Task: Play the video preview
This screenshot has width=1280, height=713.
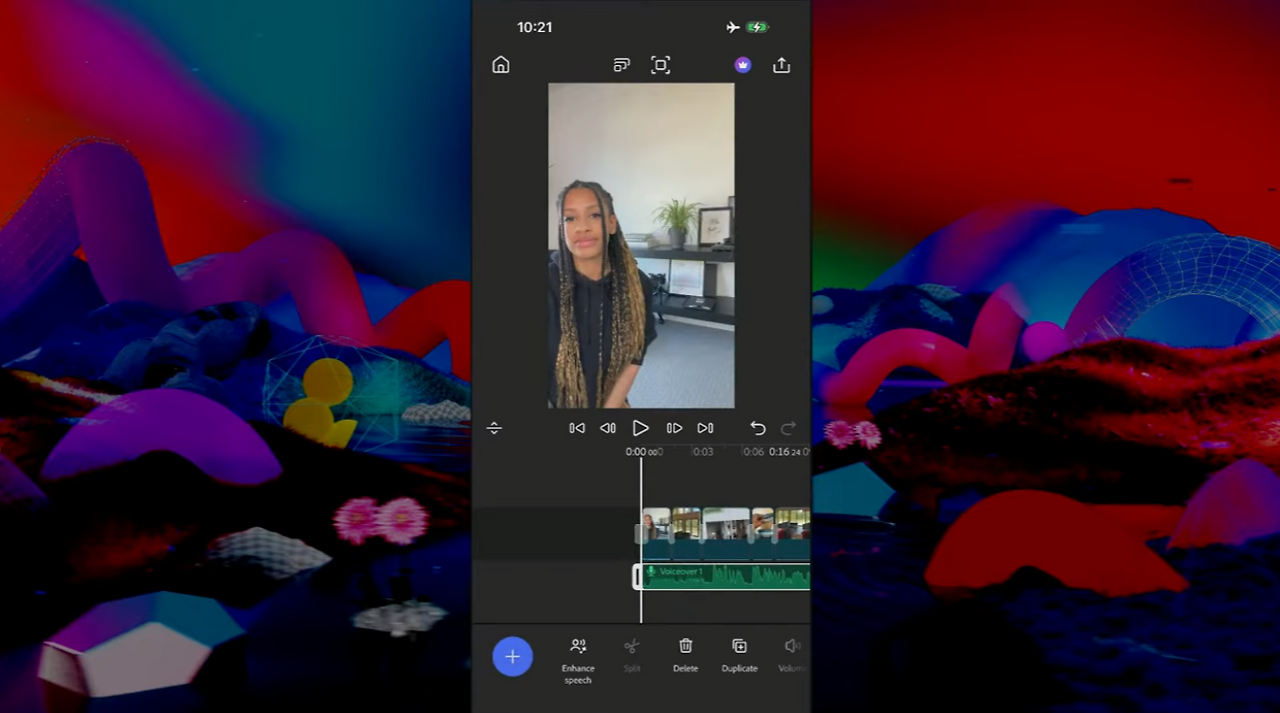Action: [641, 428]
